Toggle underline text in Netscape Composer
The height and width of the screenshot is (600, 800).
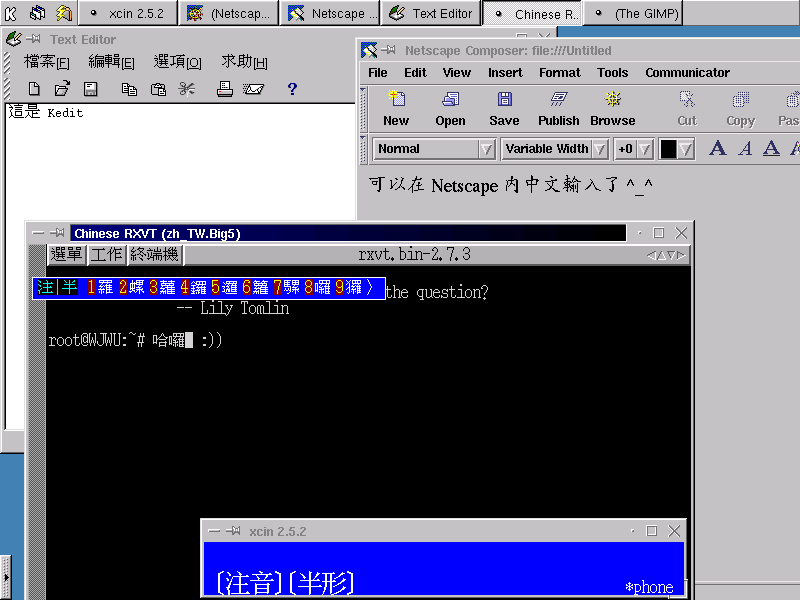(771, 148)
